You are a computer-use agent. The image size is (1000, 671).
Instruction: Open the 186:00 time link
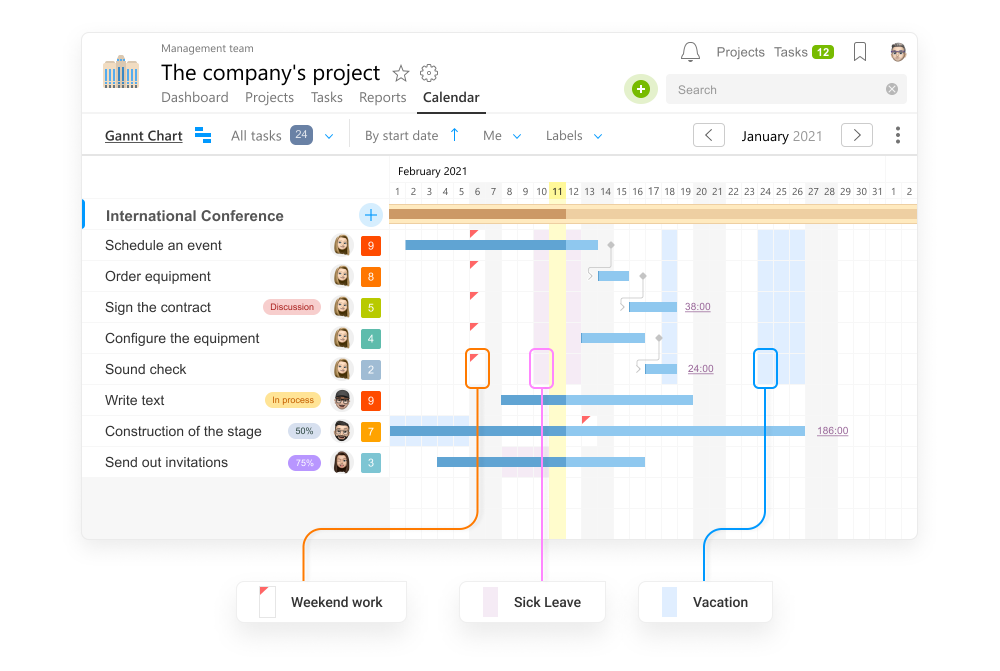tap(832, 431)
